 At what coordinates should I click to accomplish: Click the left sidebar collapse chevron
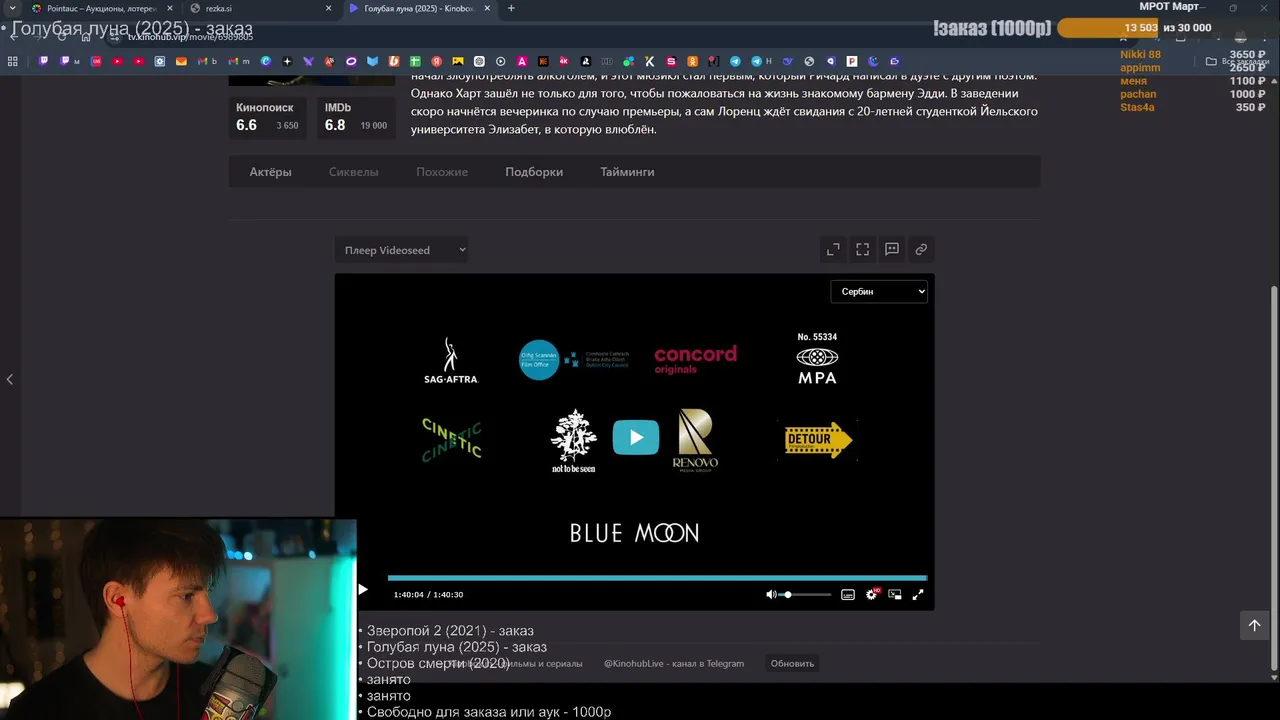[x=10, y=379]
